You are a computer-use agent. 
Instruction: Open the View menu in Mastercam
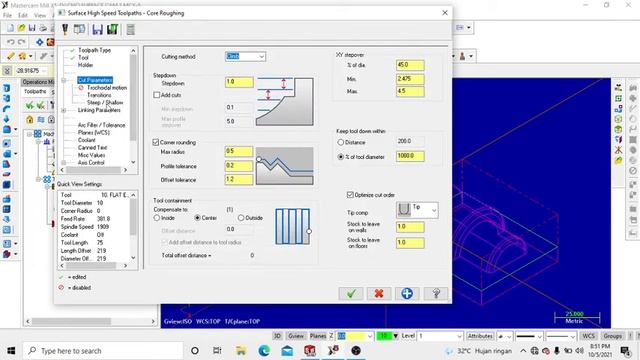(x=40, y=16)
